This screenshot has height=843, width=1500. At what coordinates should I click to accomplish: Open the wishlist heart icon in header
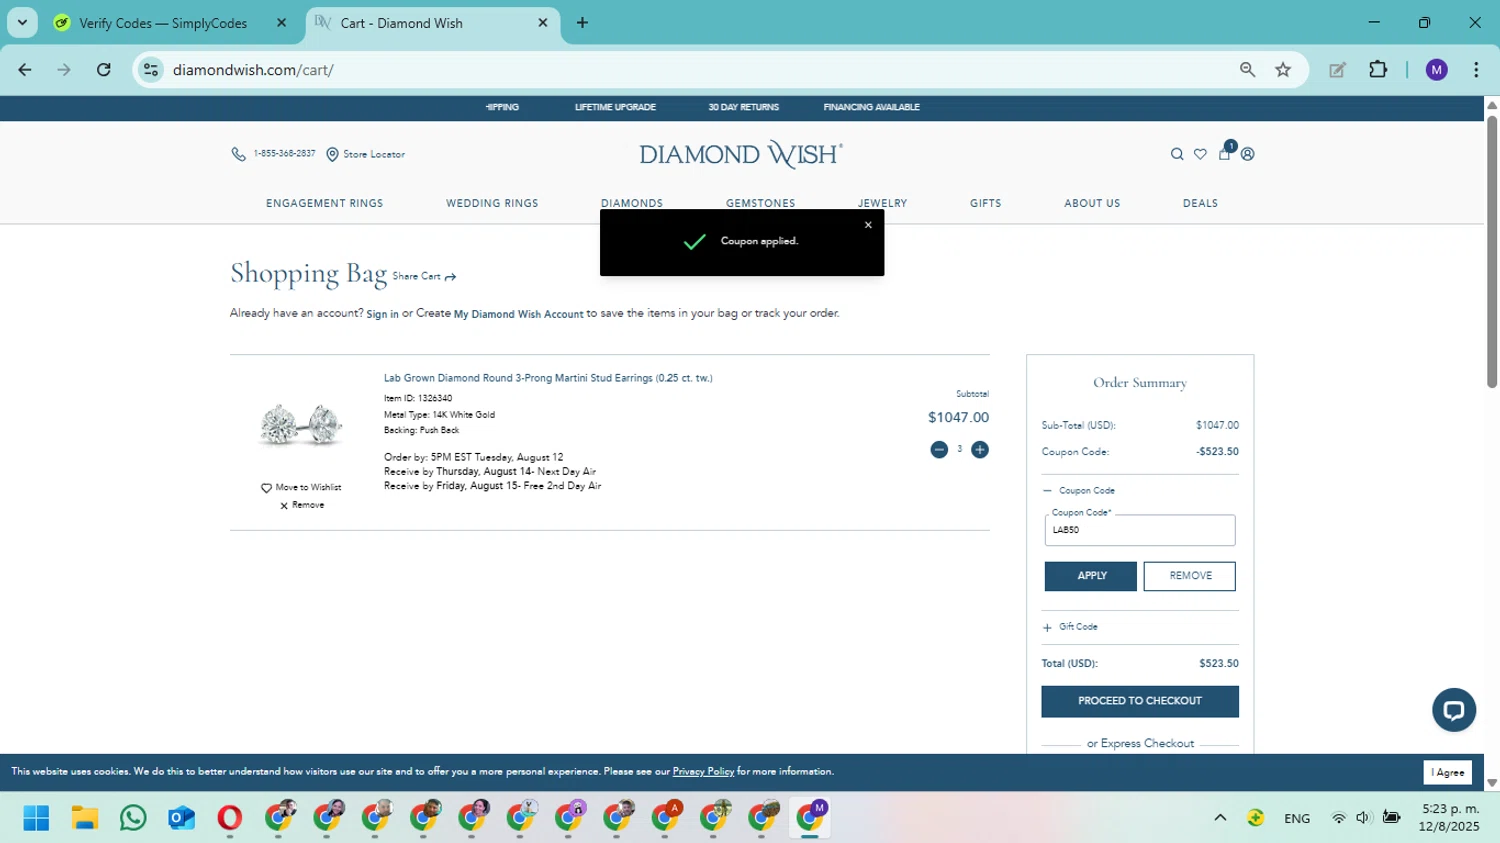tap(1200, 154)
